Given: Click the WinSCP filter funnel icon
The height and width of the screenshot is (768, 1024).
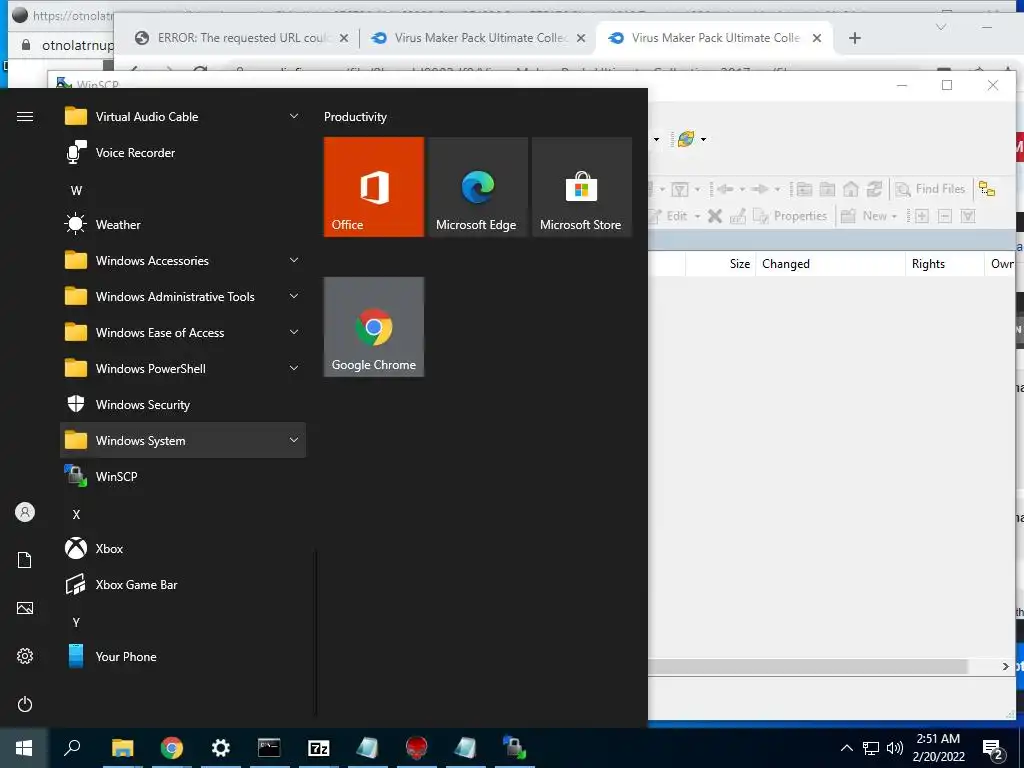Looking at the screenshot, I should (680, 189).
